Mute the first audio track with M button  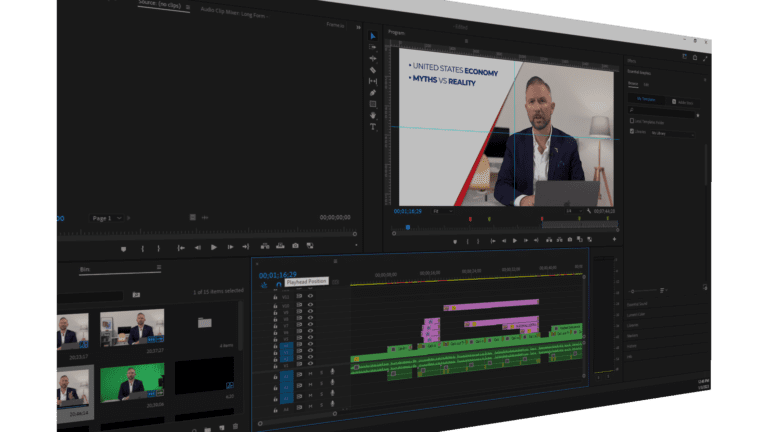[x=309, y=372]
